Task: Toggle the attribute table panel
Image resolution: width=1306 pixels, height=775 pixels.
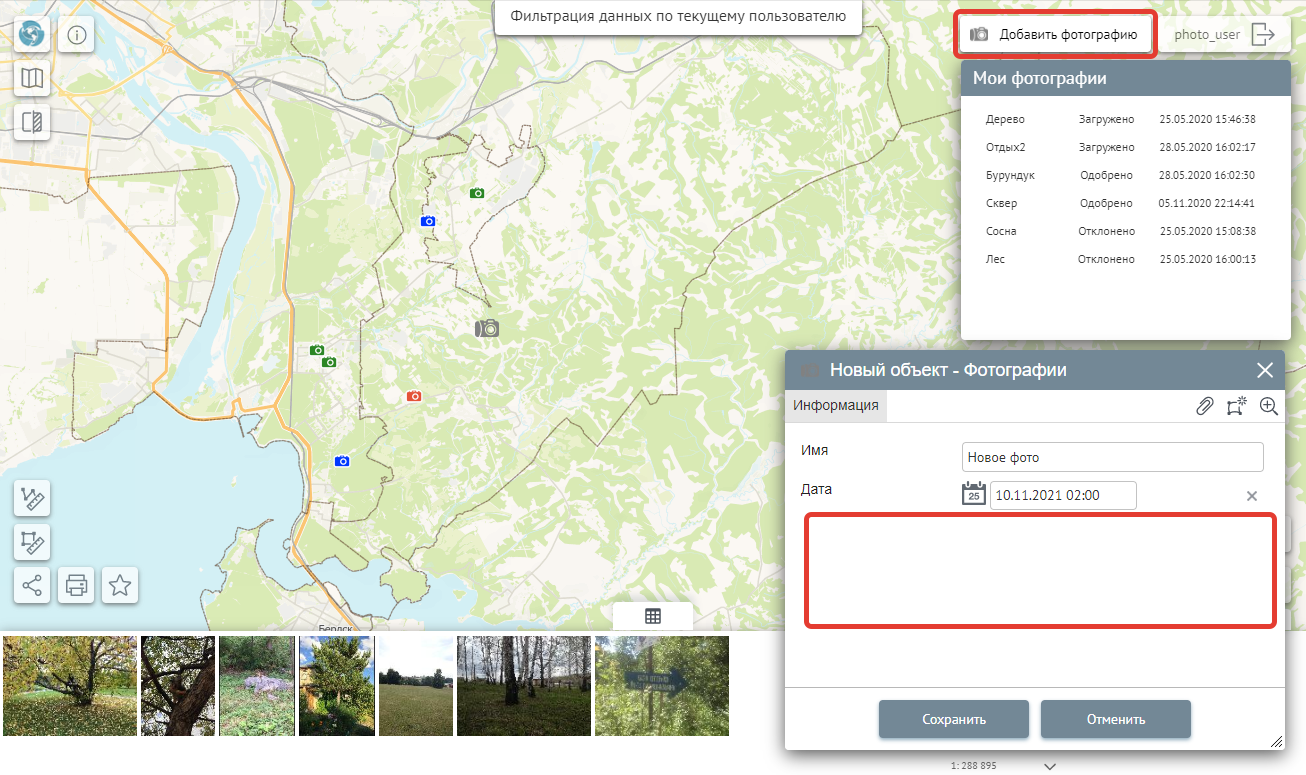Action: (652, 616)
